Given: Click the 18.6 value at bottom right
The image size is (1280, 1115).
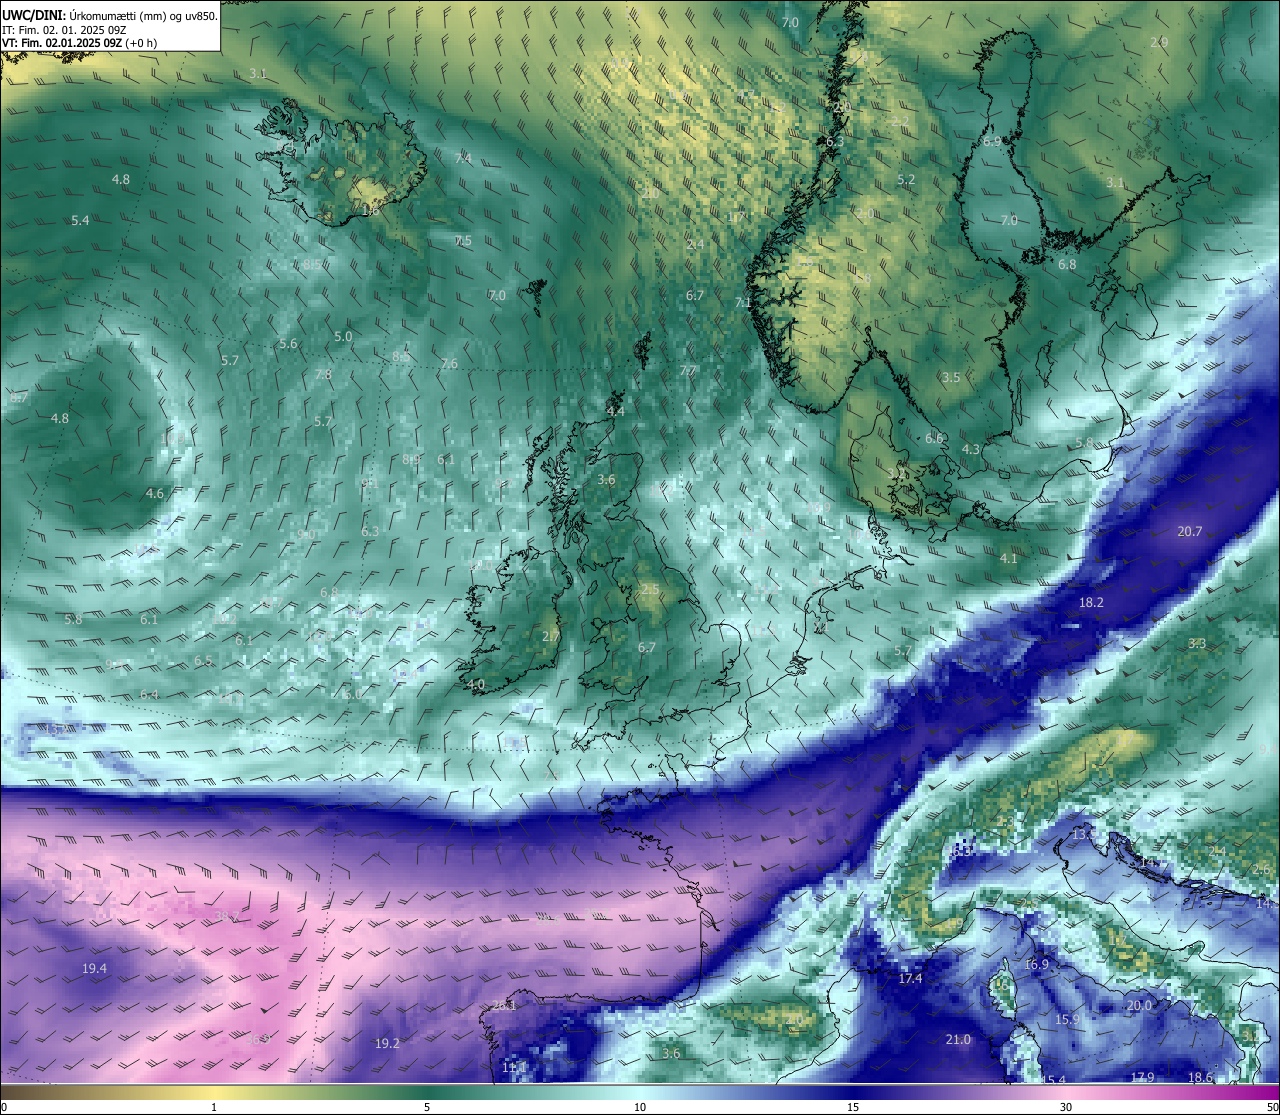Looking at the screenshot, I should click(x=1201, y=1077).
